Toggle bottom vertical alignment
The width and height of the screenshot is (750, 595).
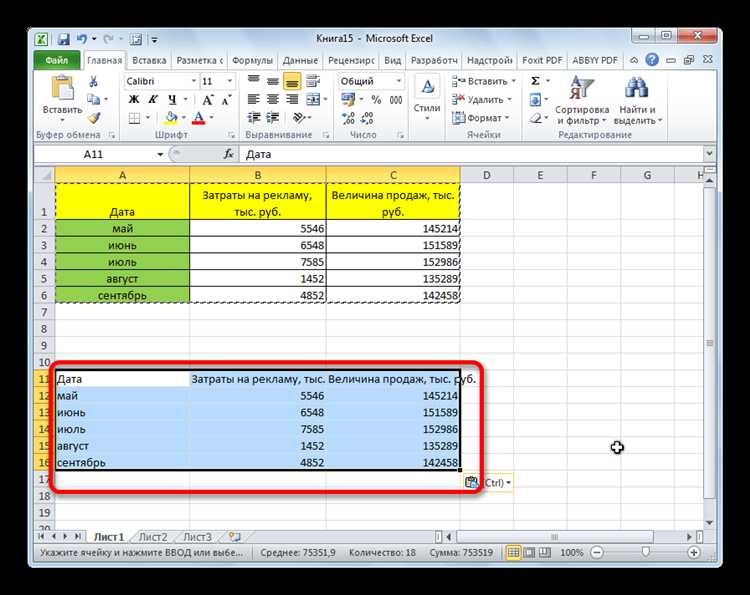(x=292, y=81)
